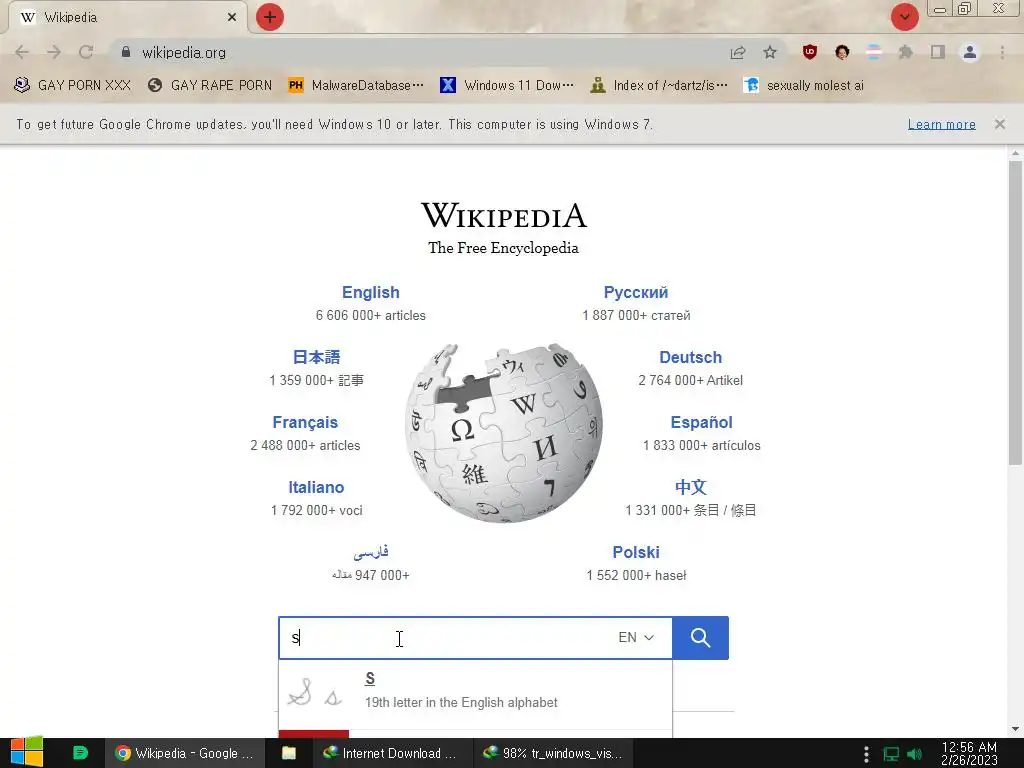Open the 中文 Wikipedia link
The width and height of the screenshot is (1024, 768).
coord(690,487)
